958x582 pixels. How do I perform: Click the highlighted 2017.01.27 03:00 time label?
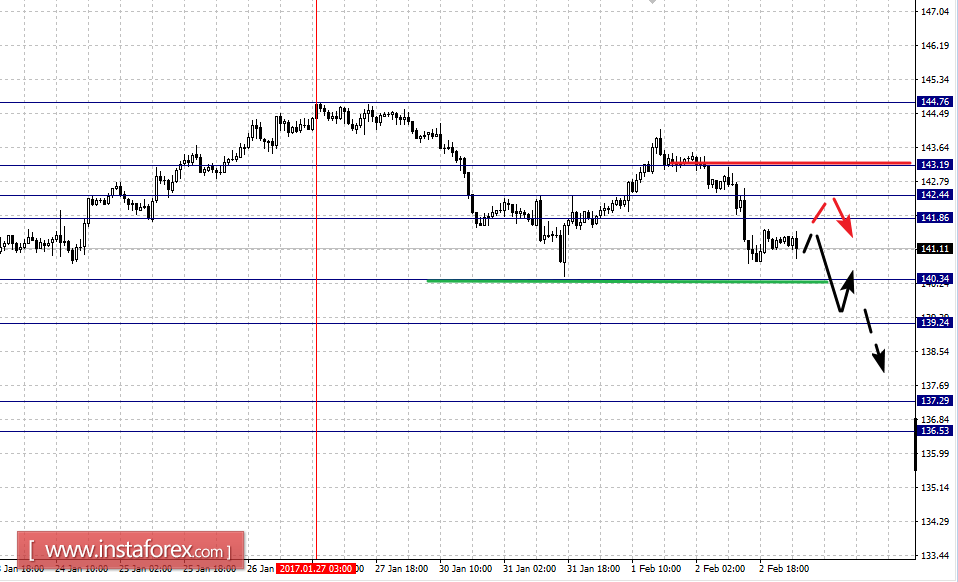(x=315, y=569)
